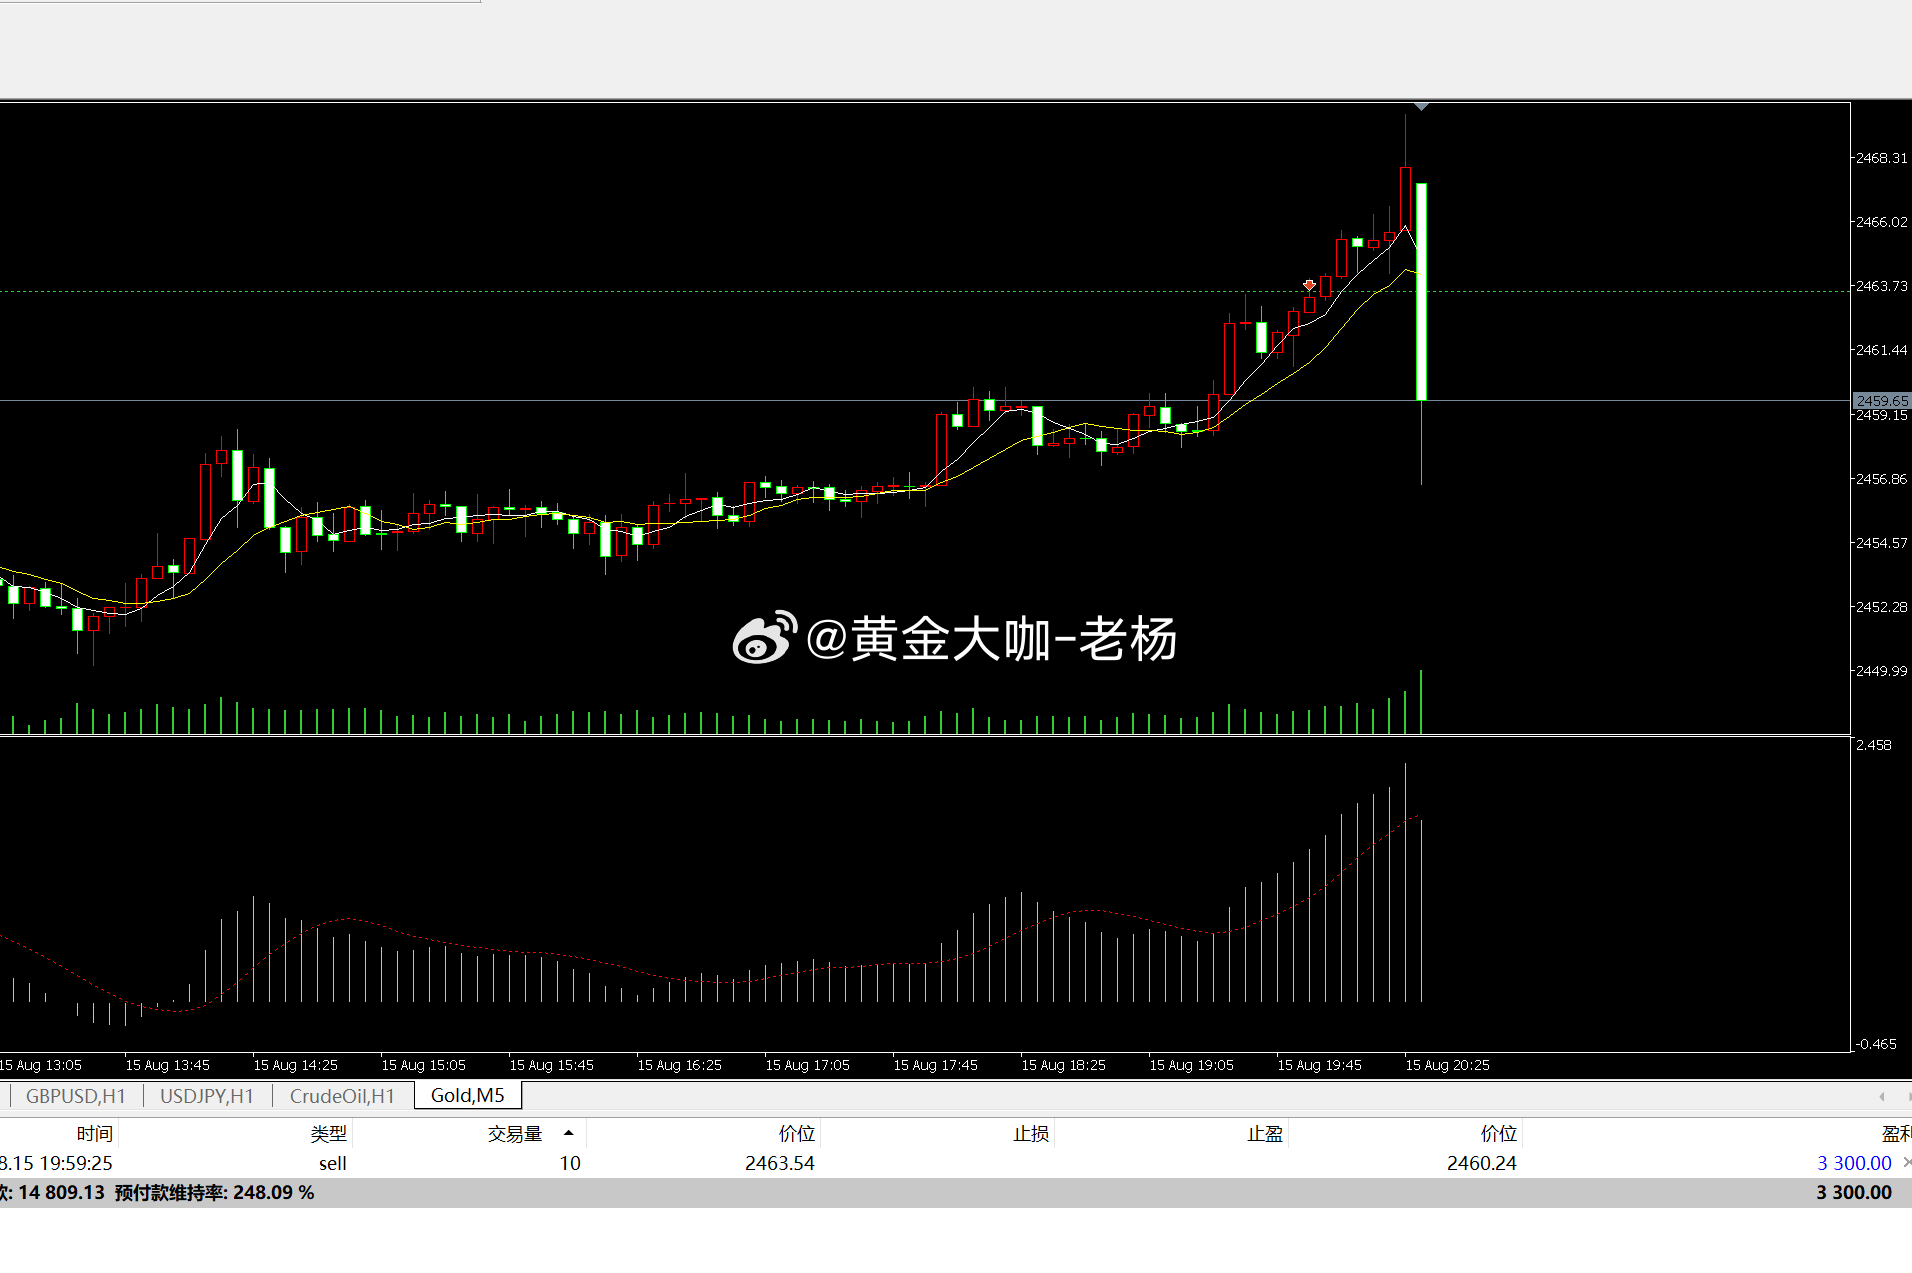
Task: Select the order time 8.15 19:59:25
Action: point(56,1163)
